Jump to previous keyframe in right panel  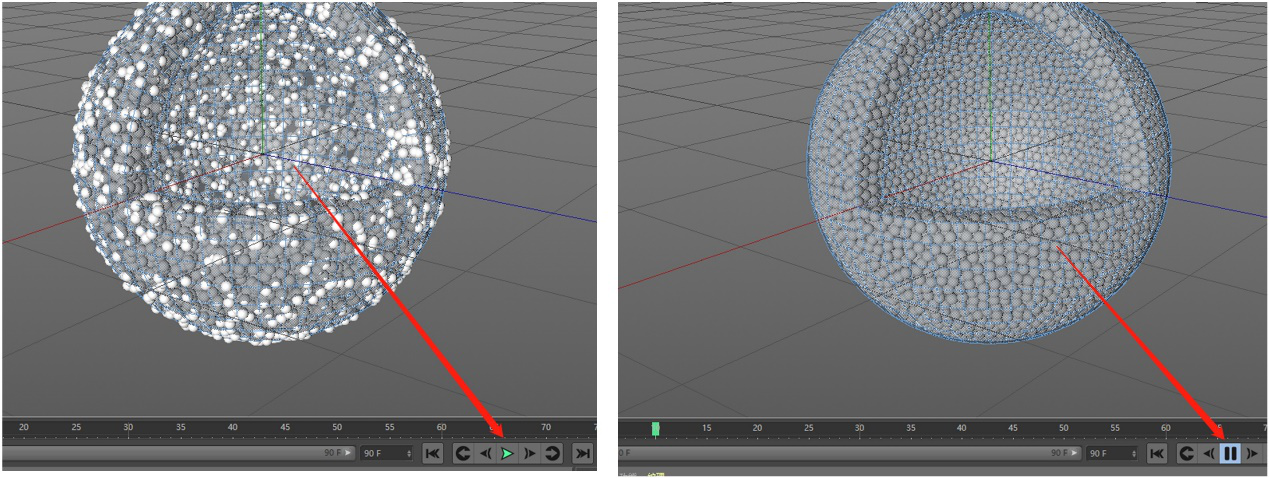click(x=1187, y=454)
